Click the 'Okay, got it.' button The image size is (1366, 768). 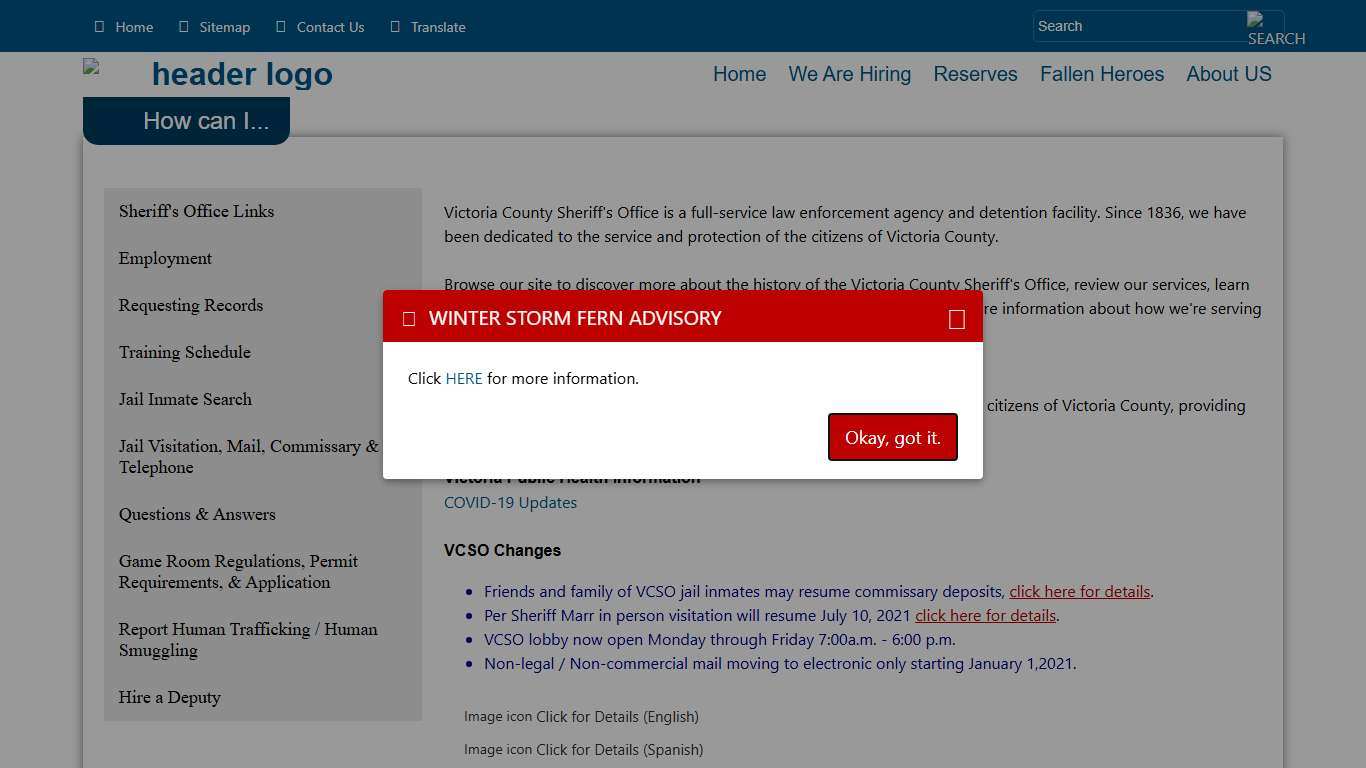(x=892, y=438)
